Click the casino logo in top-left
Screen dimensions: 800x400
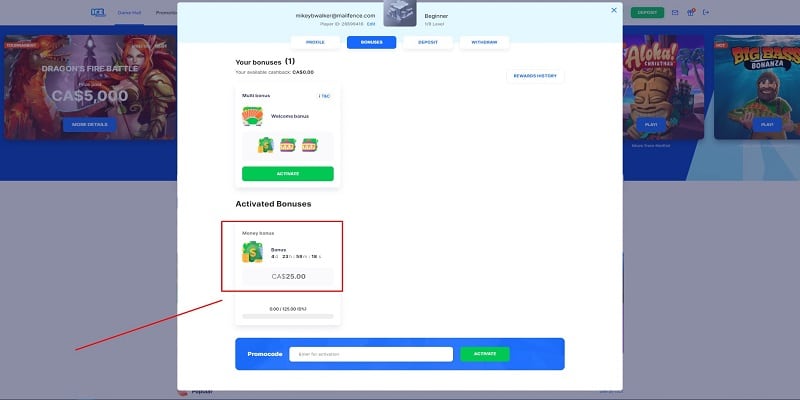tap(97, 12)
